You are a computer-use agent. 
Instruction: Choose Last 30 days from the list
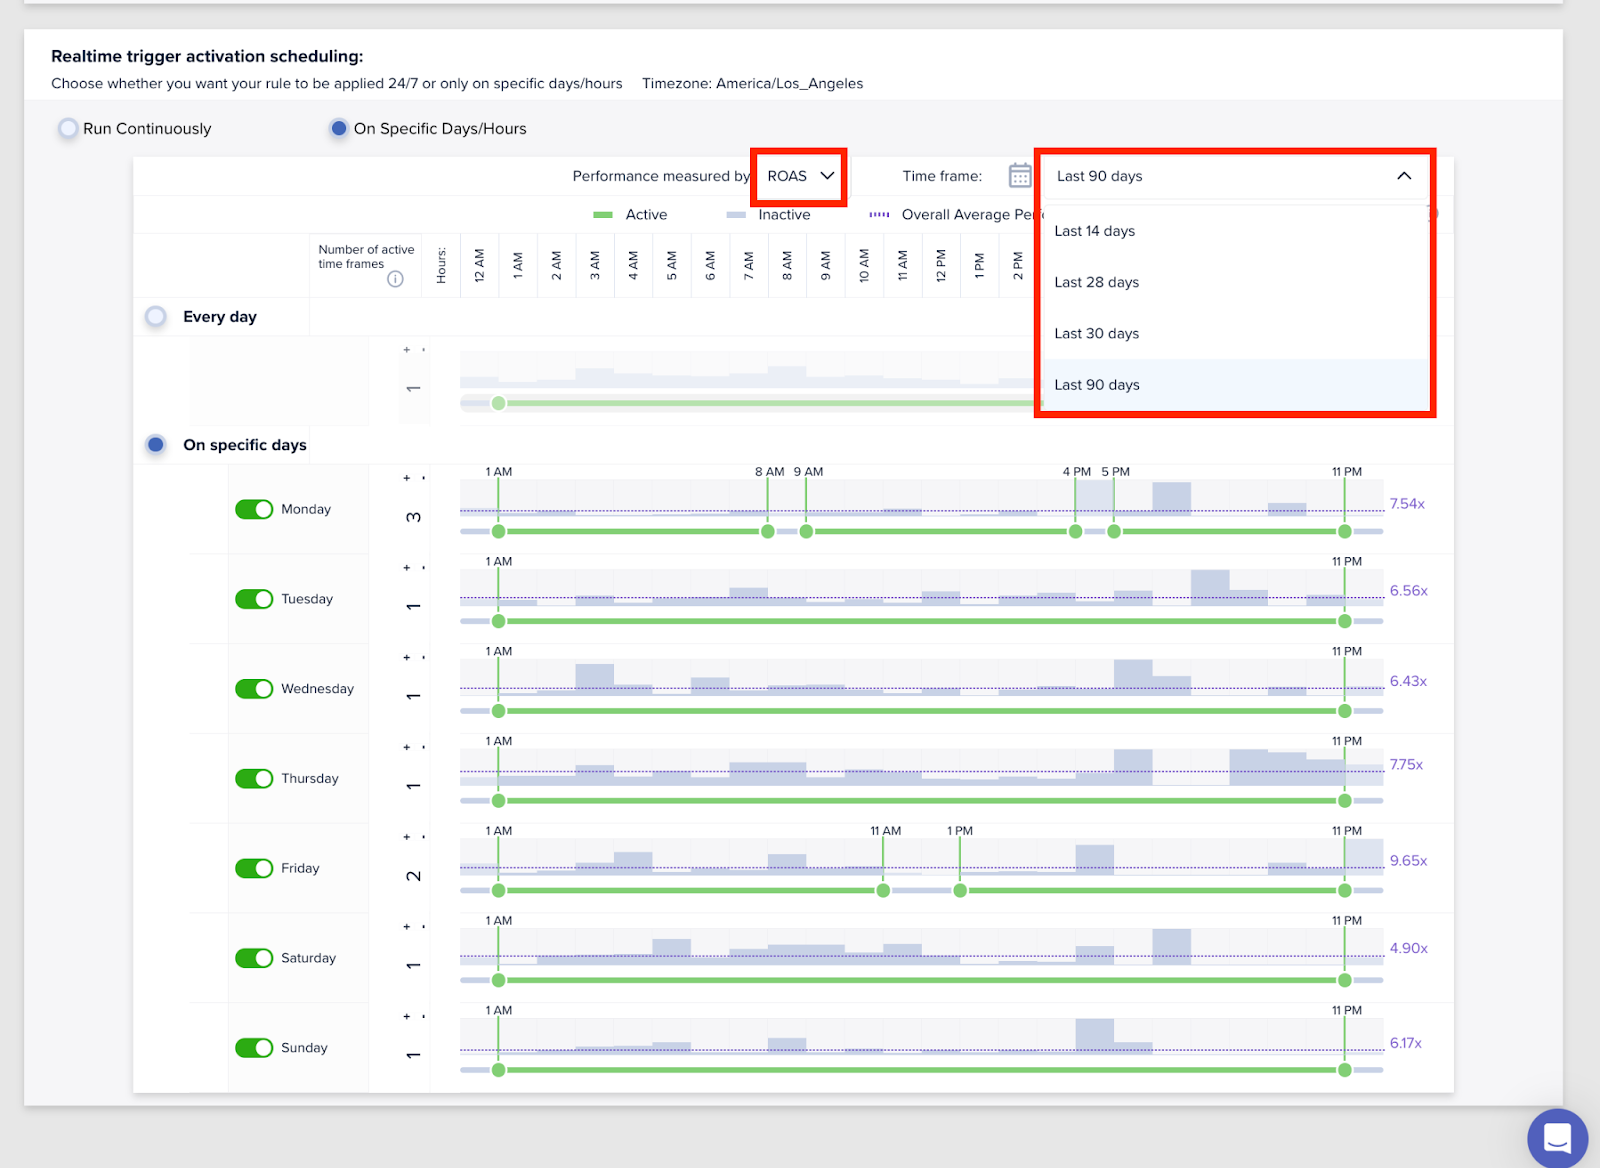tap(1236, 333)
